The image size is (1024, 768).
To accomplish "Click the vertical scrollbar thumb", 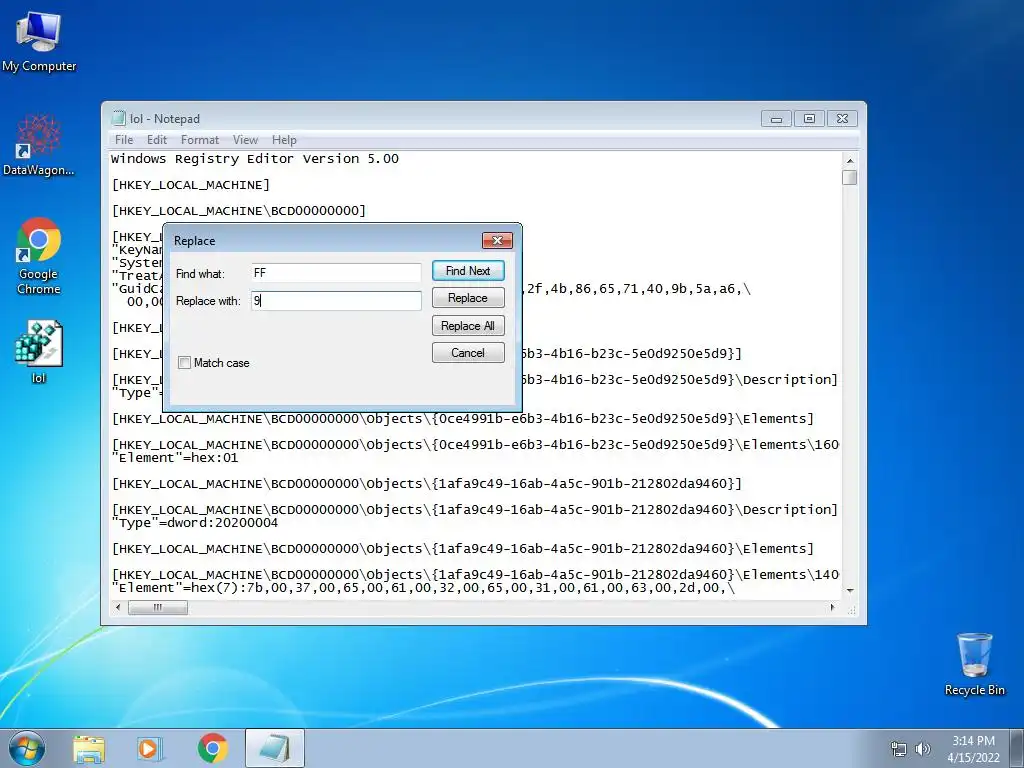I will (x=850, y=178).
